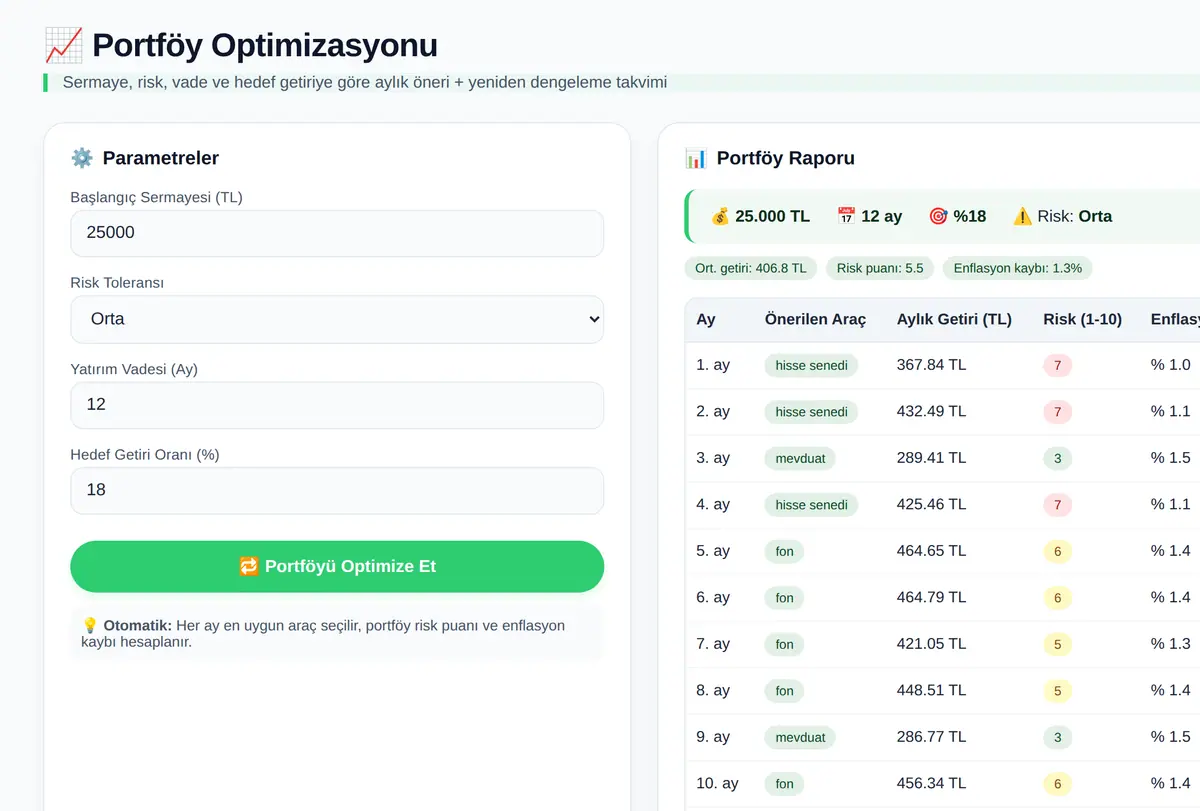Click the 448.51 TL return value
This screenshot has height=811, width=1200.
tap(931, 690)
